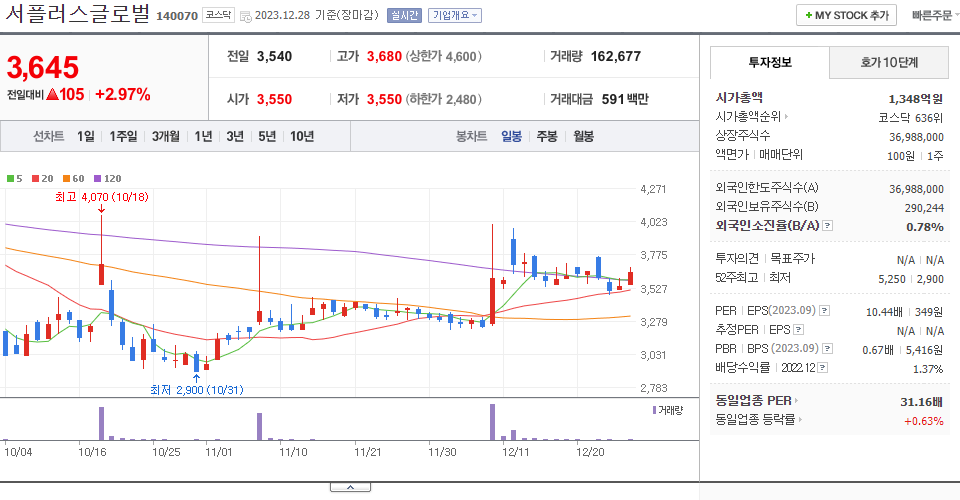
Task: Select the 3년 line chart period
Action: click(x=235, y=136)
